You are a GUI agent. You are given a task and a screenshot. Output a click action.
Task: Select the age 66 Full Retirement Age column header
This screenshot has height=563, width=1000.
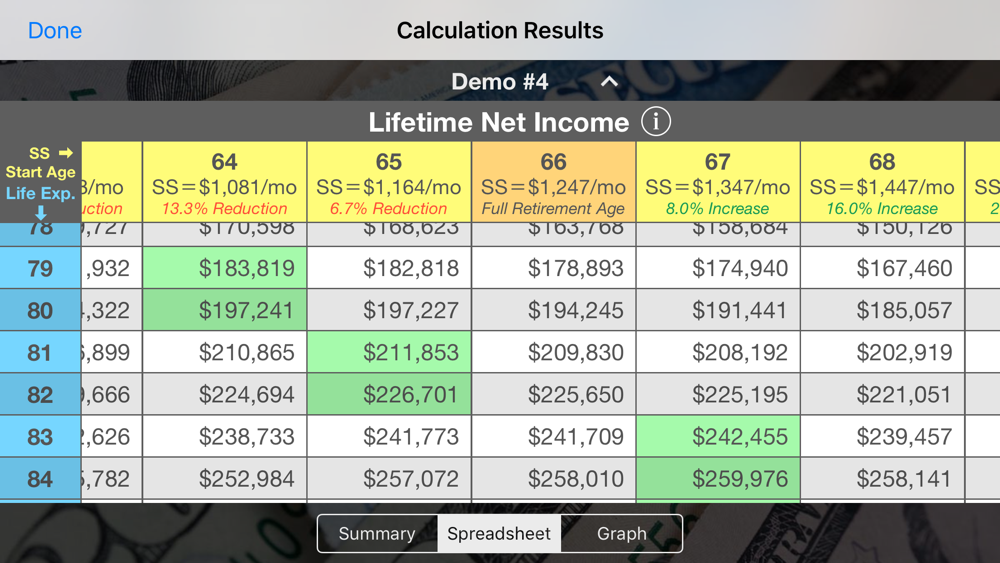tap(554, 182)
